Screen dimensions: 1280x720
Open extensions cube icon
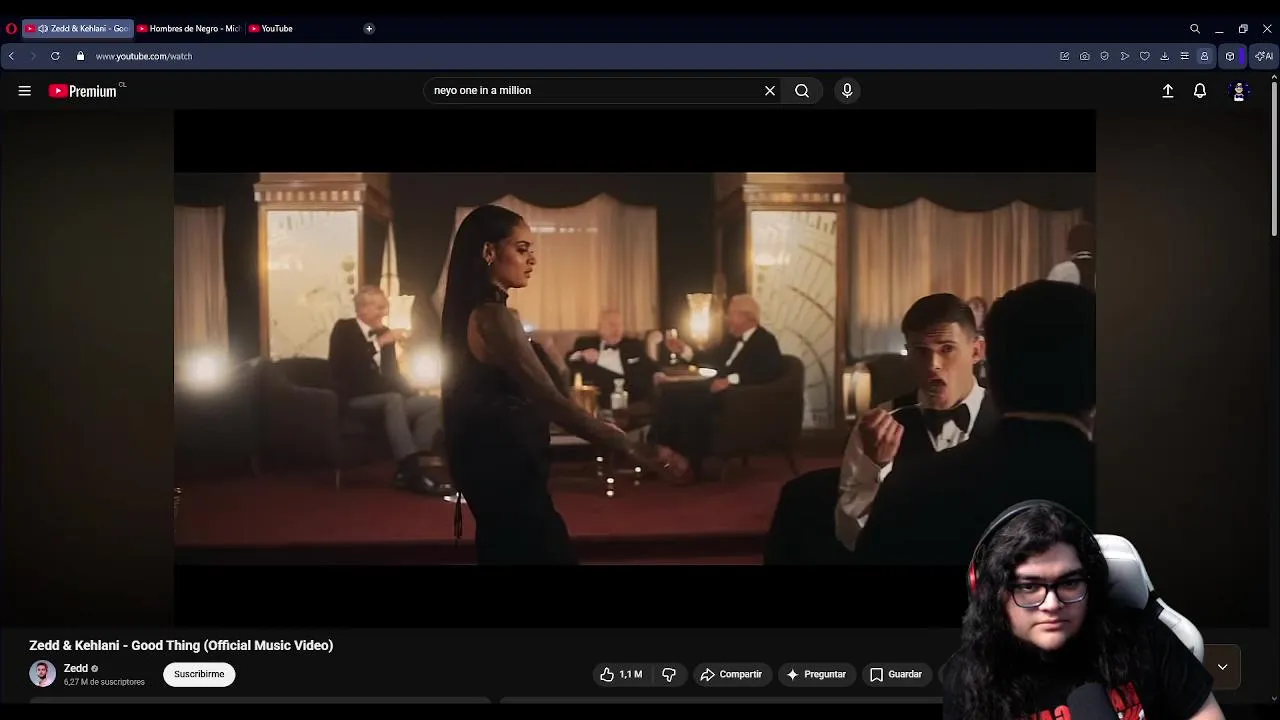[1230, 56]
